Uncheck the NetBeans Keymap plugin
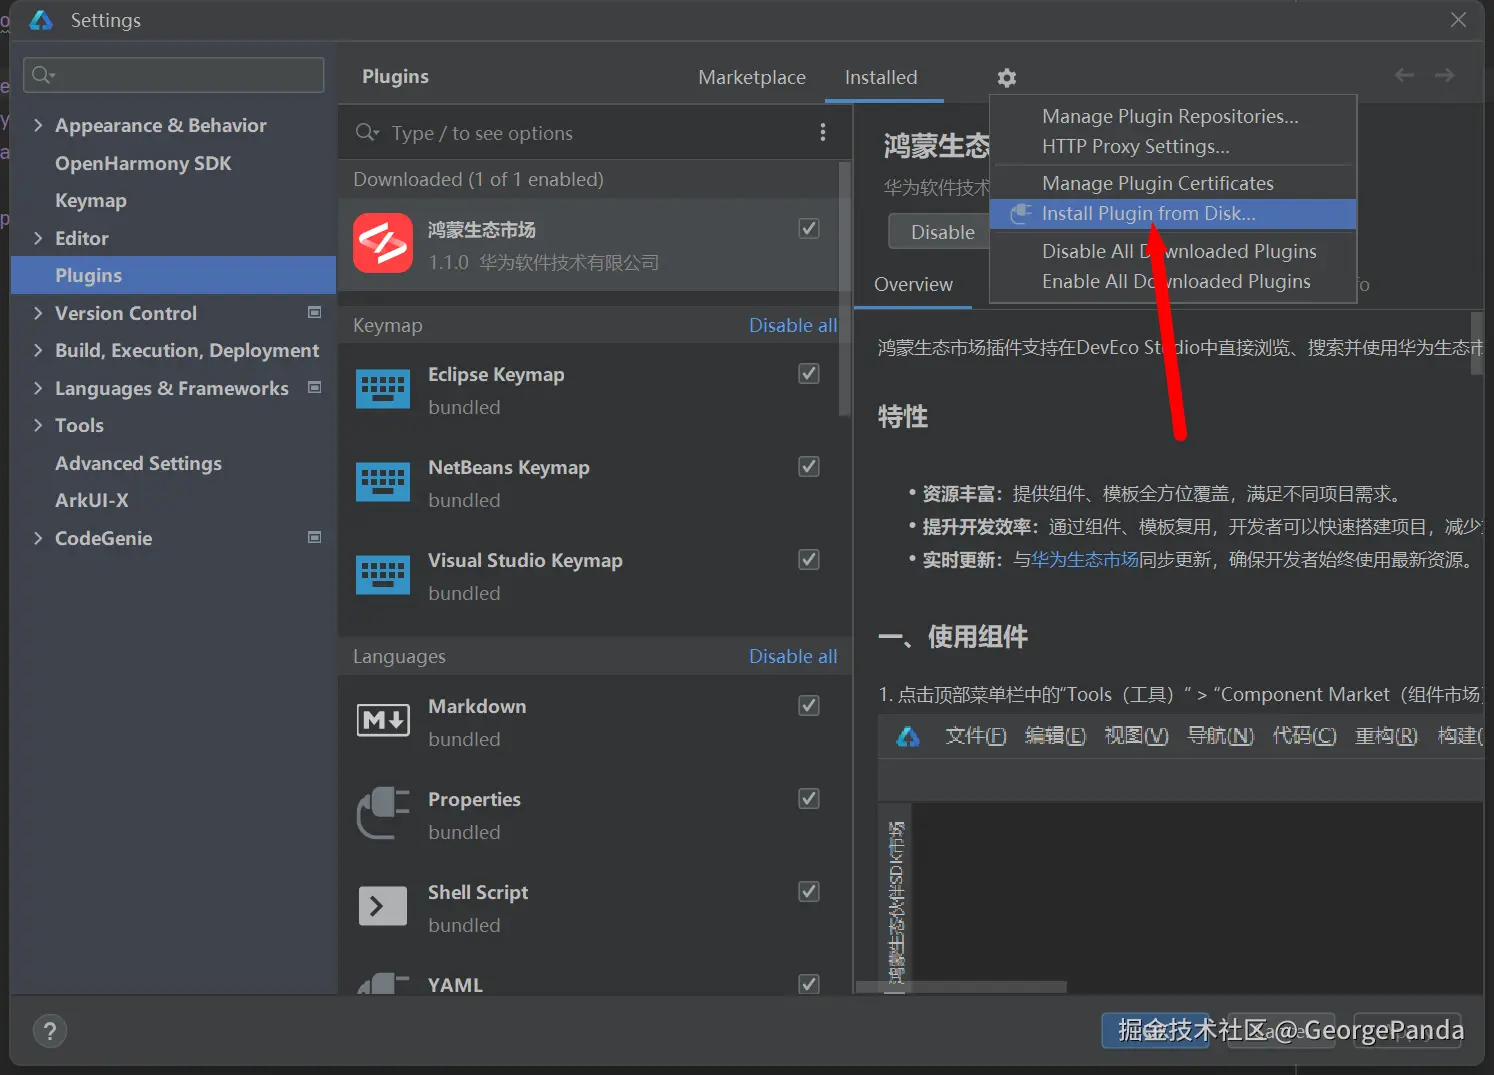 tap(809, 466)
